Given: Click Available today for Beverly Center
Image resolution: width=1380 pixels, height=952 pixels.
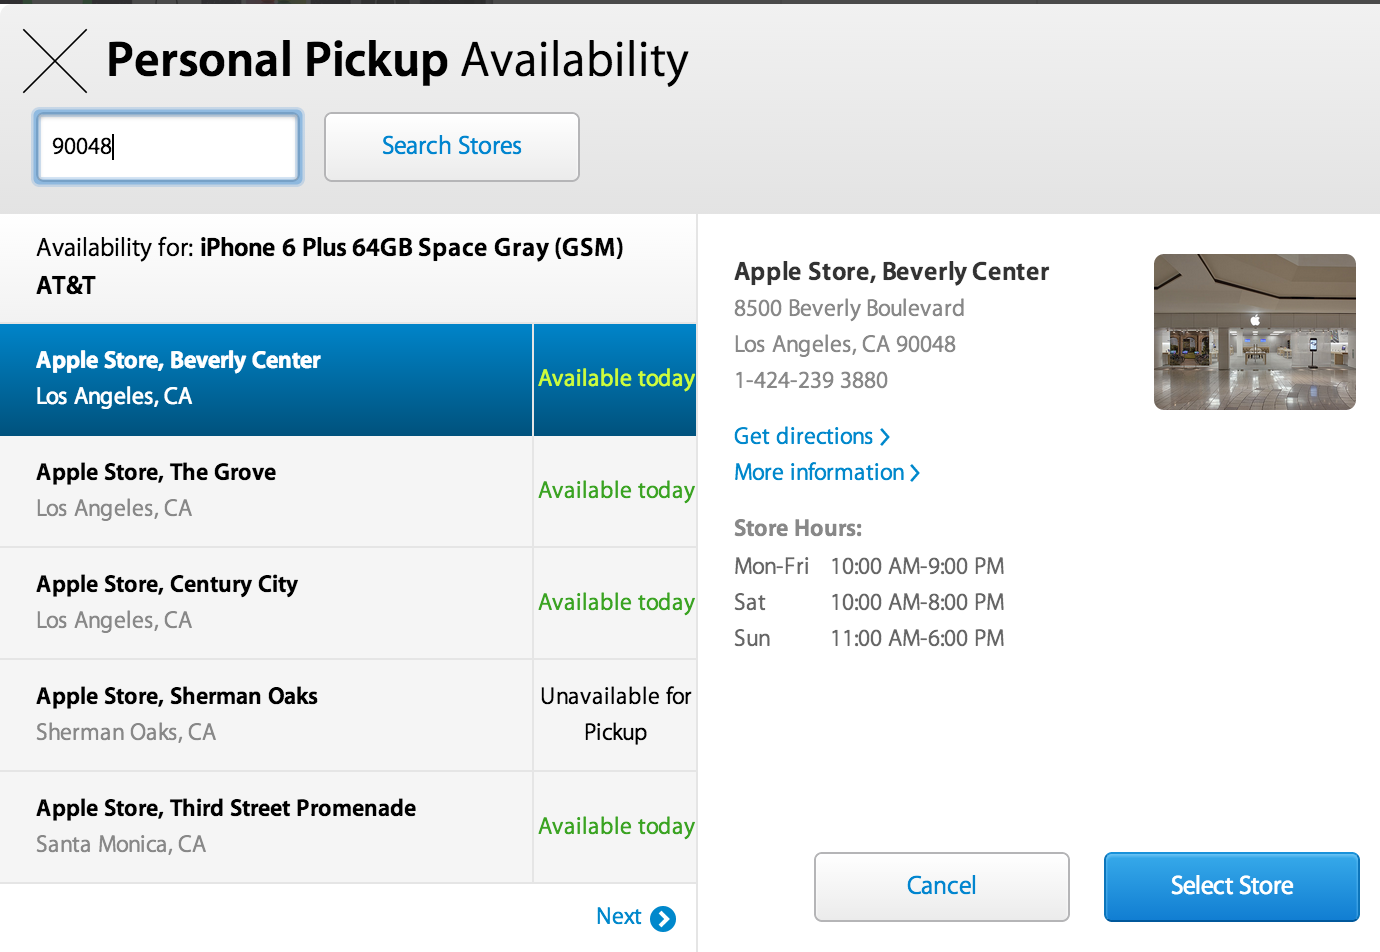Looking at the screenshot, I should point(616,378).
